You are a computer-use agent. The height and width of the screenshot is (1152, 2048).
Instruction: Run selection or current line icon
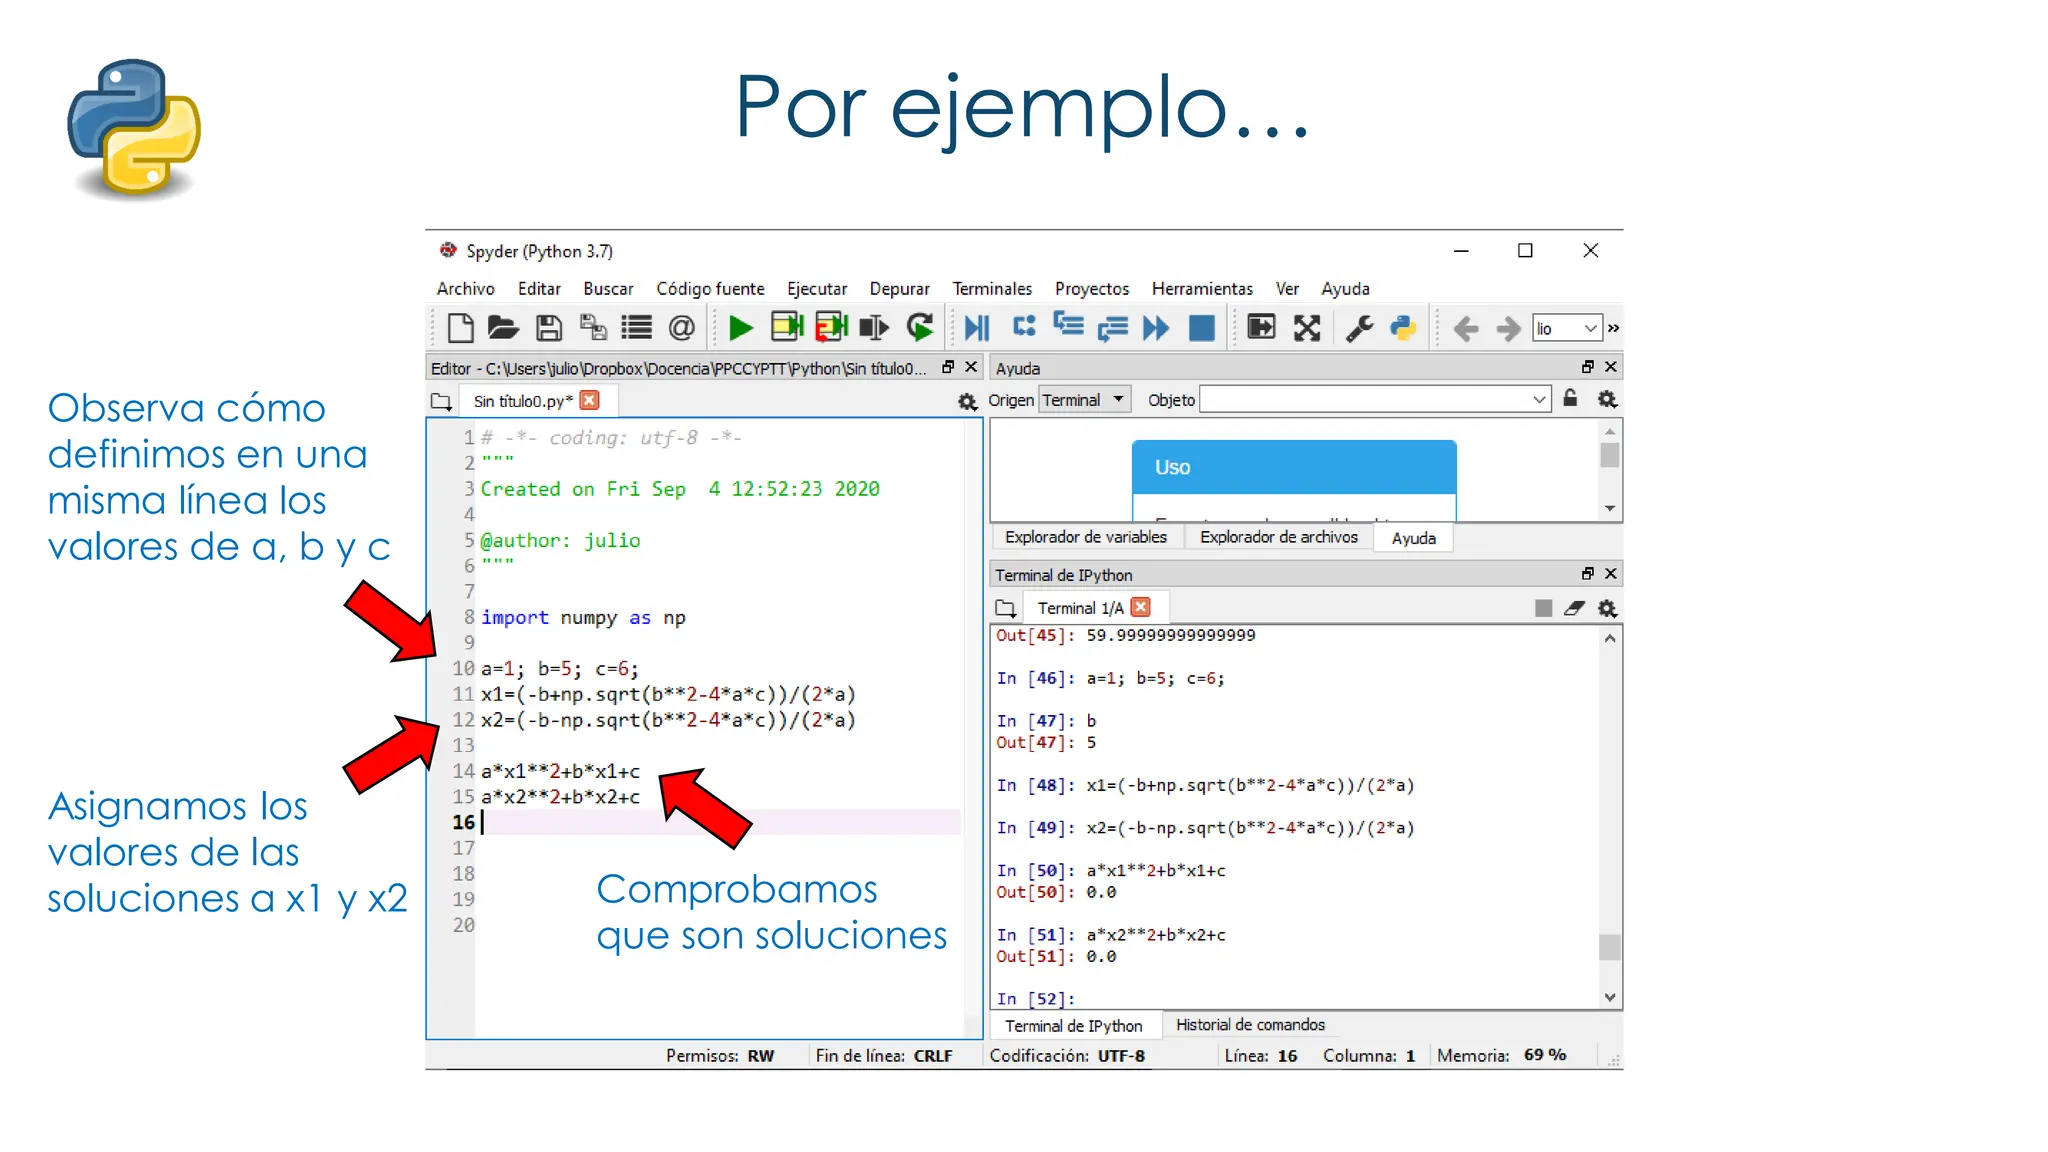[874, 328]
